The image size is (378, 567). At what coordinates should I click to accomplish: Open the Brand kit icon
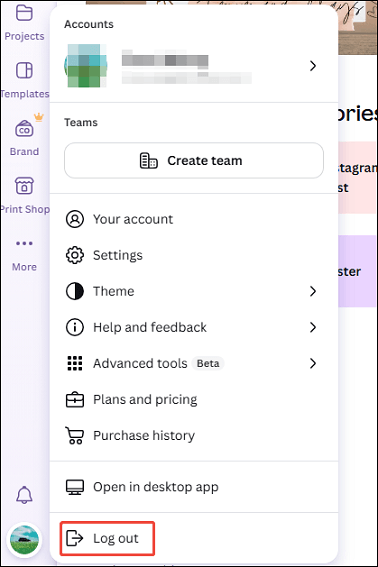point(24,129)
